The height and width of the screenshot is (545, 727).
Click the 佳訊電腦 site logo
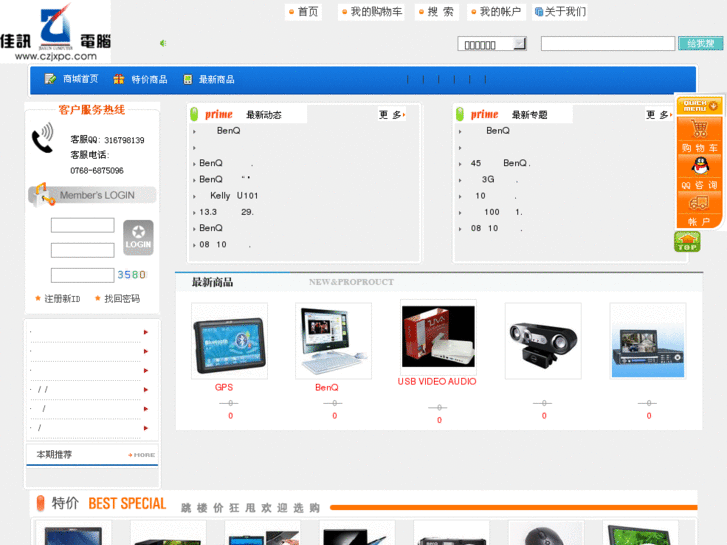tap(55, 32)
